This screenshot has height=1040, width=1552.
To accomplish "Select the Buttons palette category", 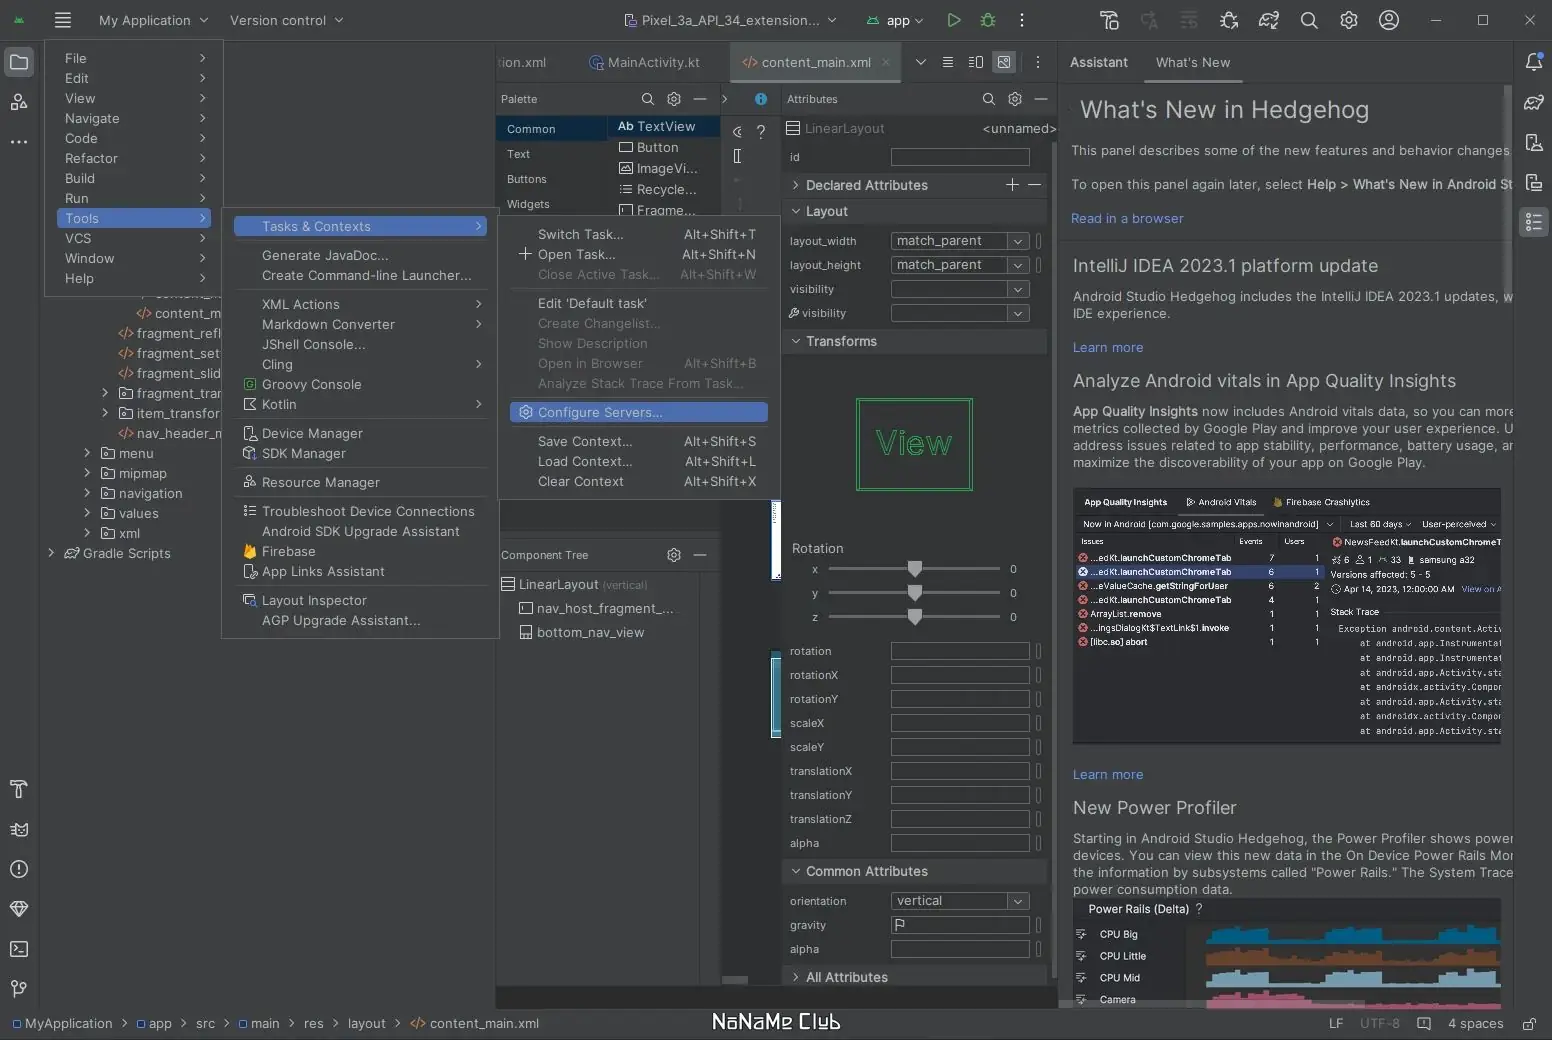I will (x=527, y=179).
